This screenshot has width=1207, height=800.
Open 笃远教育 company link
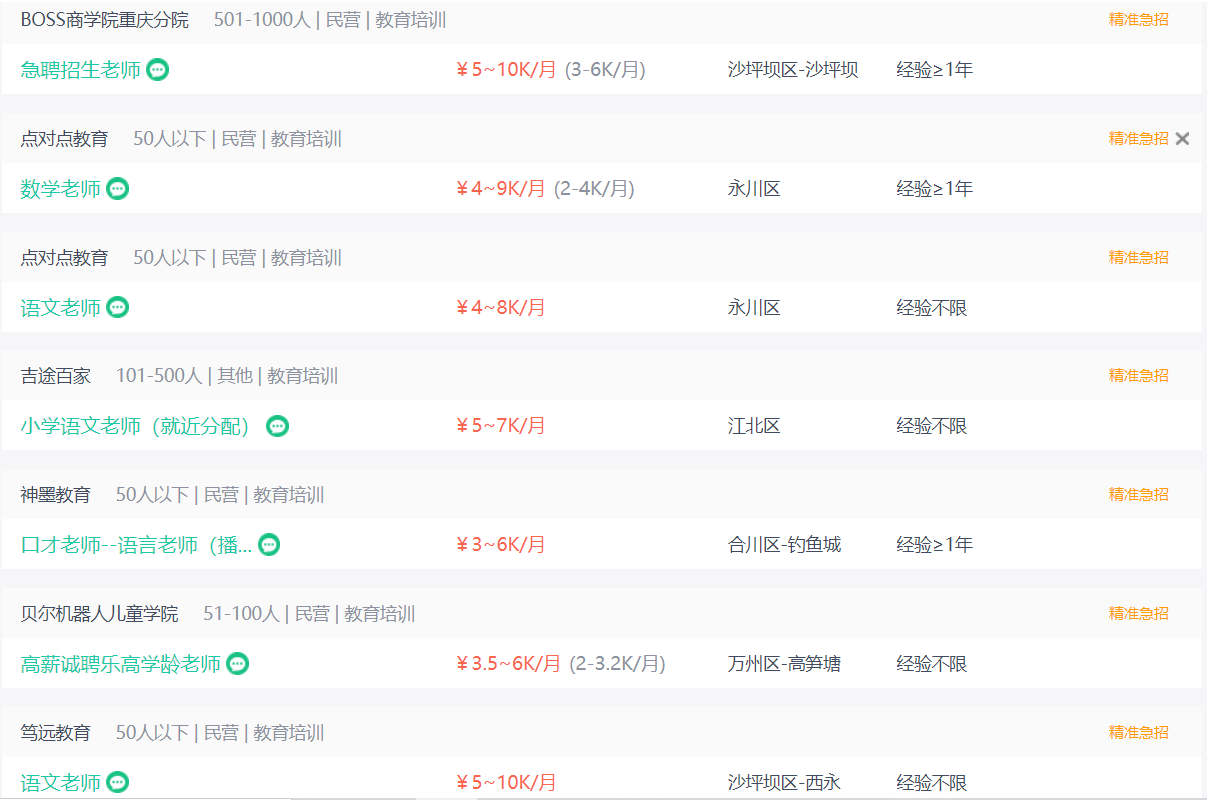56,733
